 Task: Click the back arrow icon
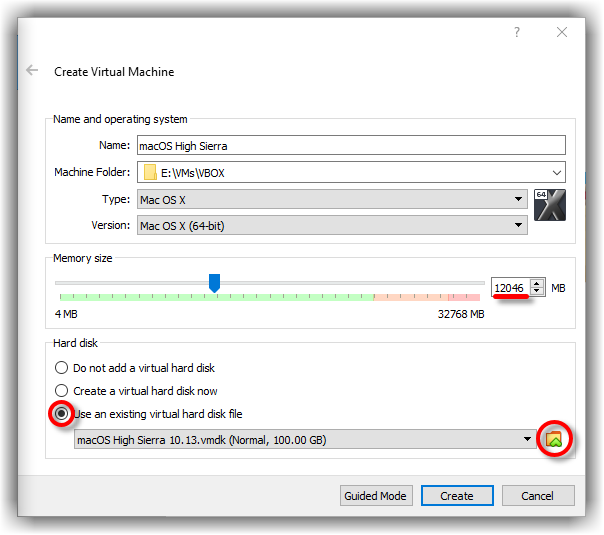click(32, 71)
